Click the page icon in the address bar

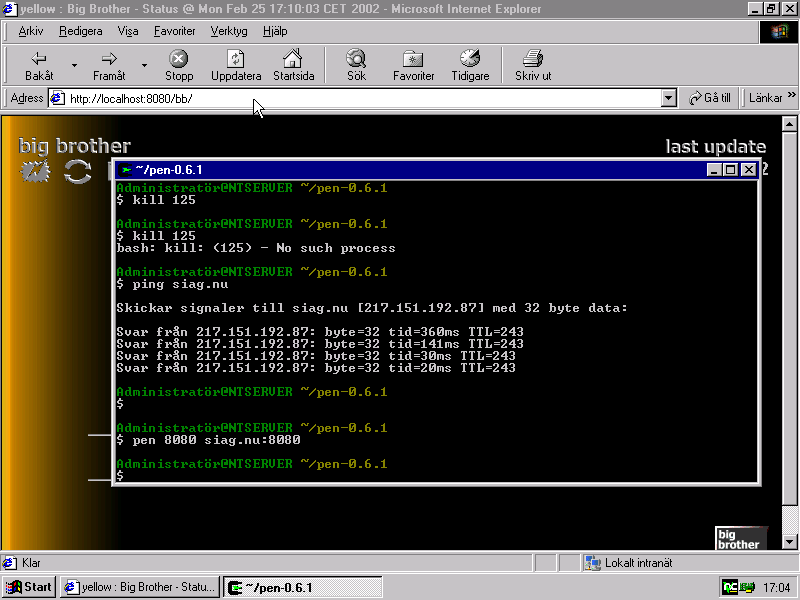click(57, 98)
